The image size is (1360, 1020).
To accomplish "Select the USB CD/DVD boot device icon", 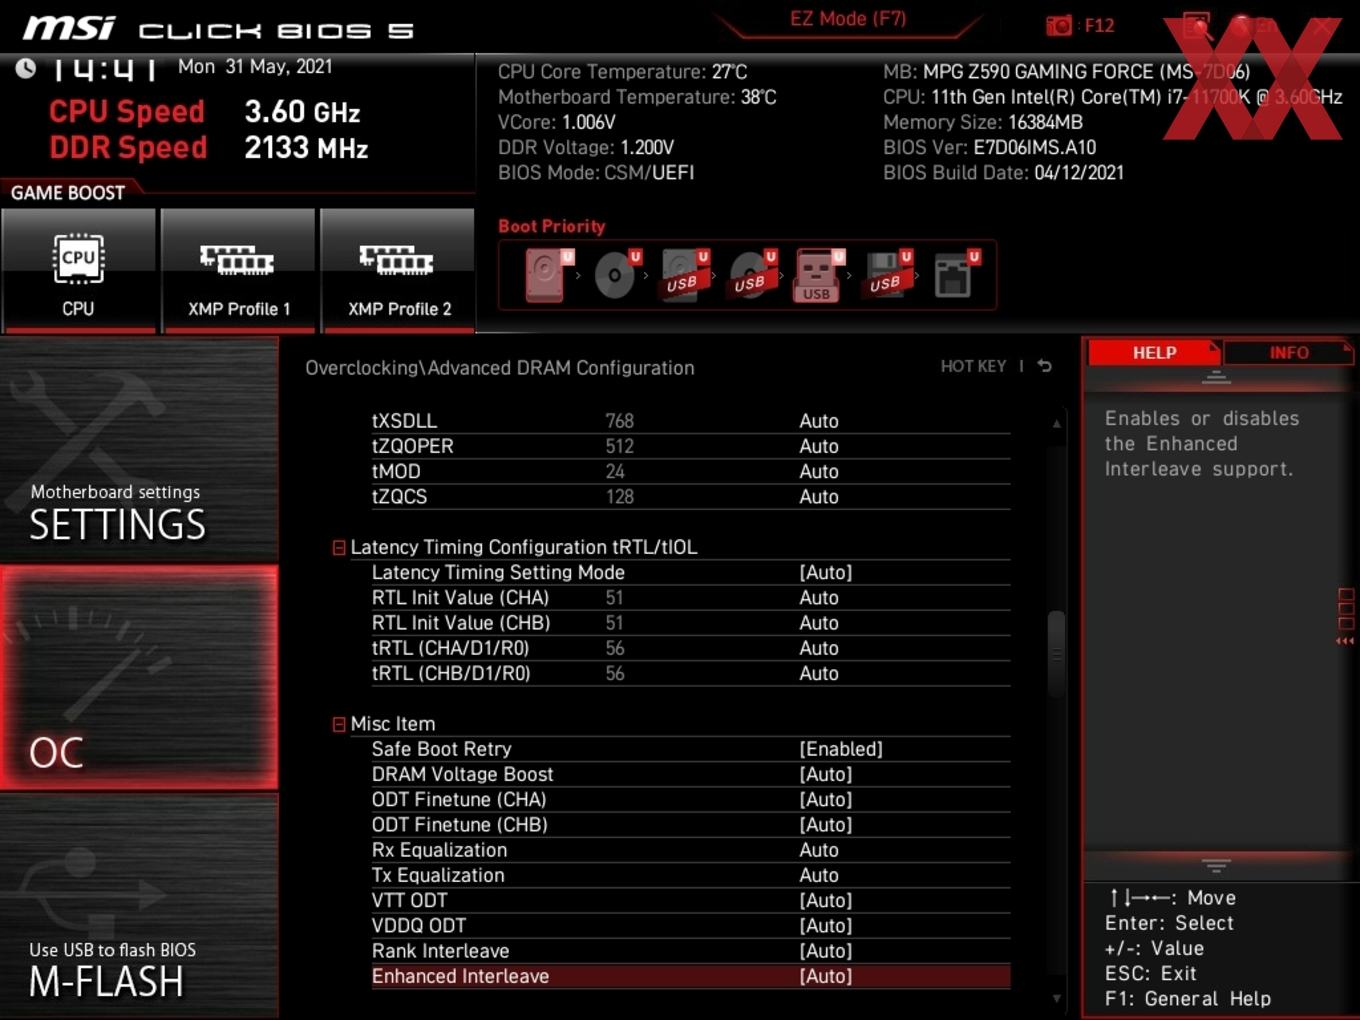I will pyautogui.click(x=752, y=275).
